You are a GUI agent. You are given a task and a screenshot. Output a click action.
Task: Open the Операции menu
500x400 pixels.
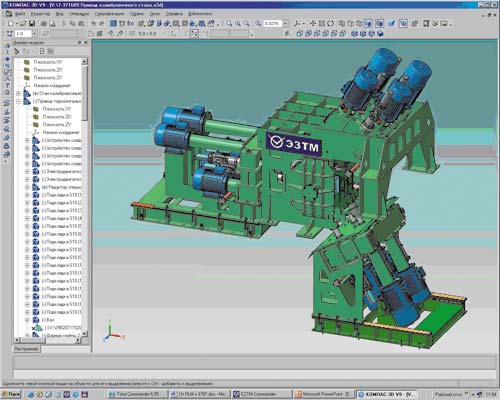[79, 14]
